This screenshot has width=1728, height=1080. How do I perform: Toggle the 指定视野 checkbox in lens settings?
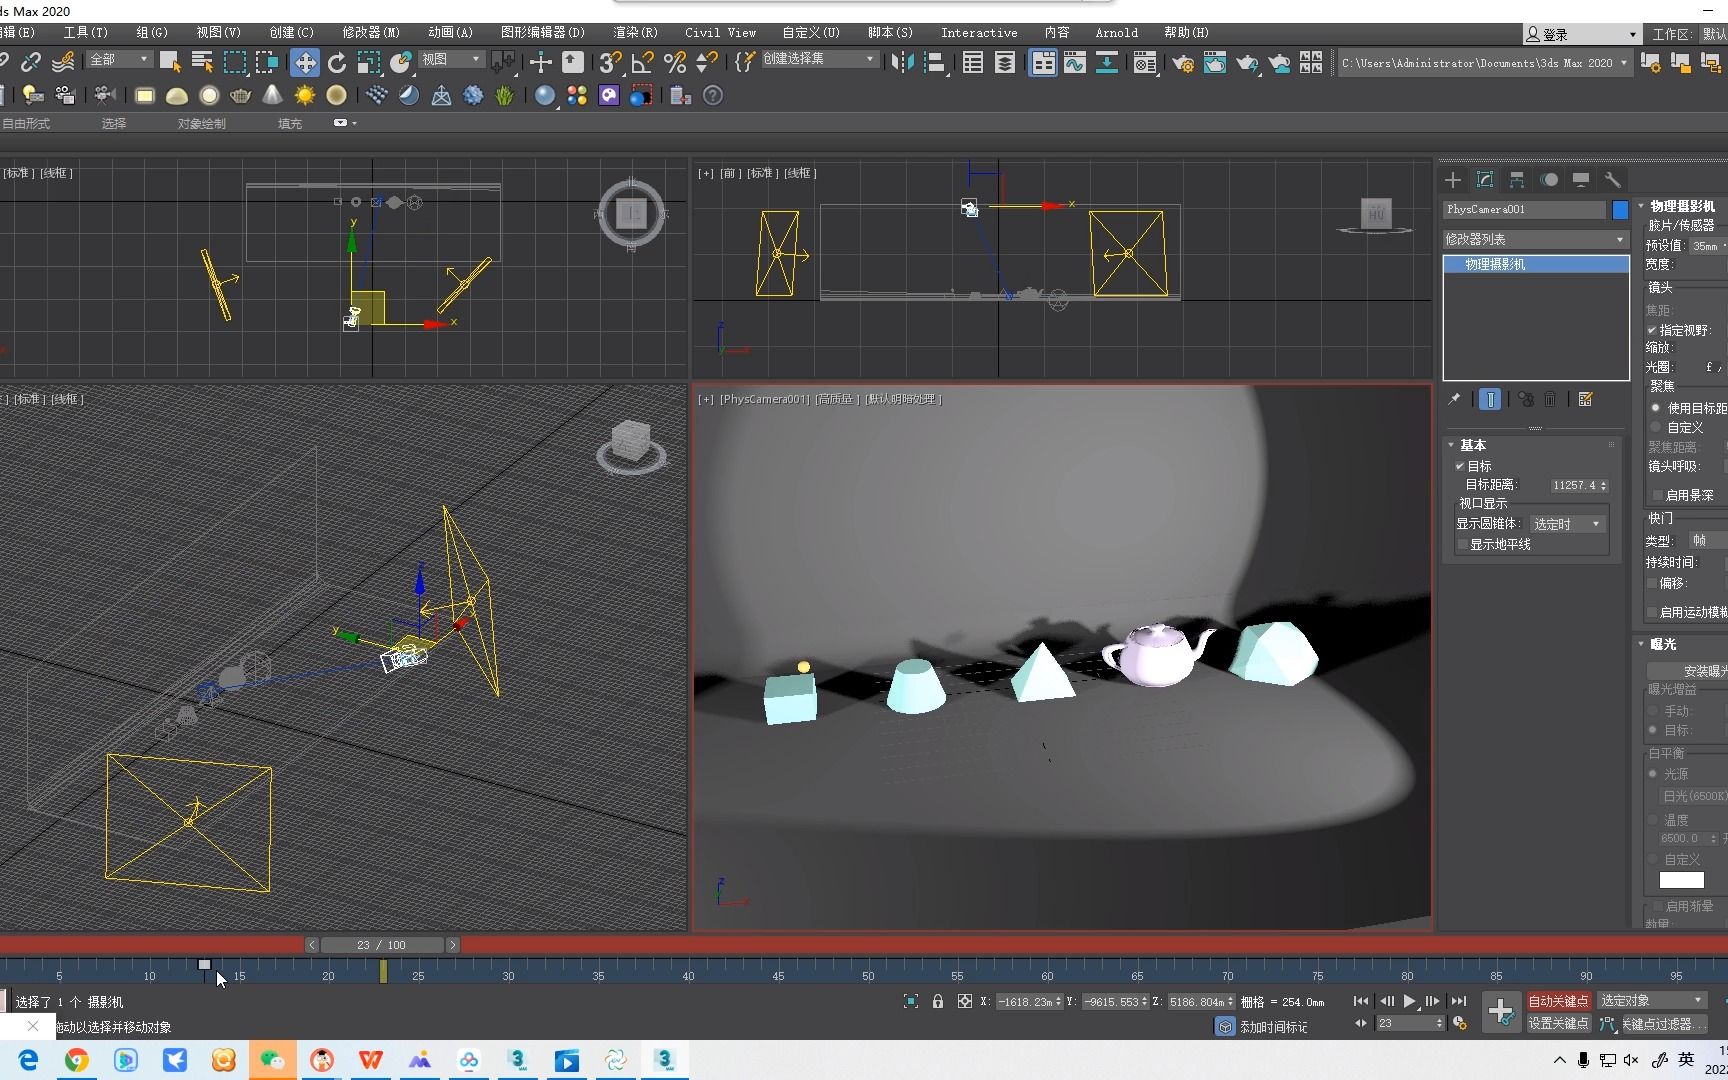[1653, 329]
